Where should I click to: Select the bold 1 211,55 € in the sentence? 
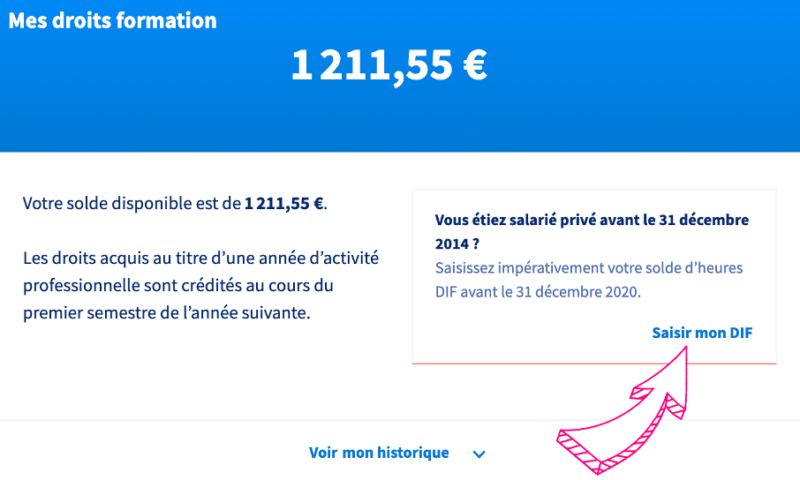284,204
